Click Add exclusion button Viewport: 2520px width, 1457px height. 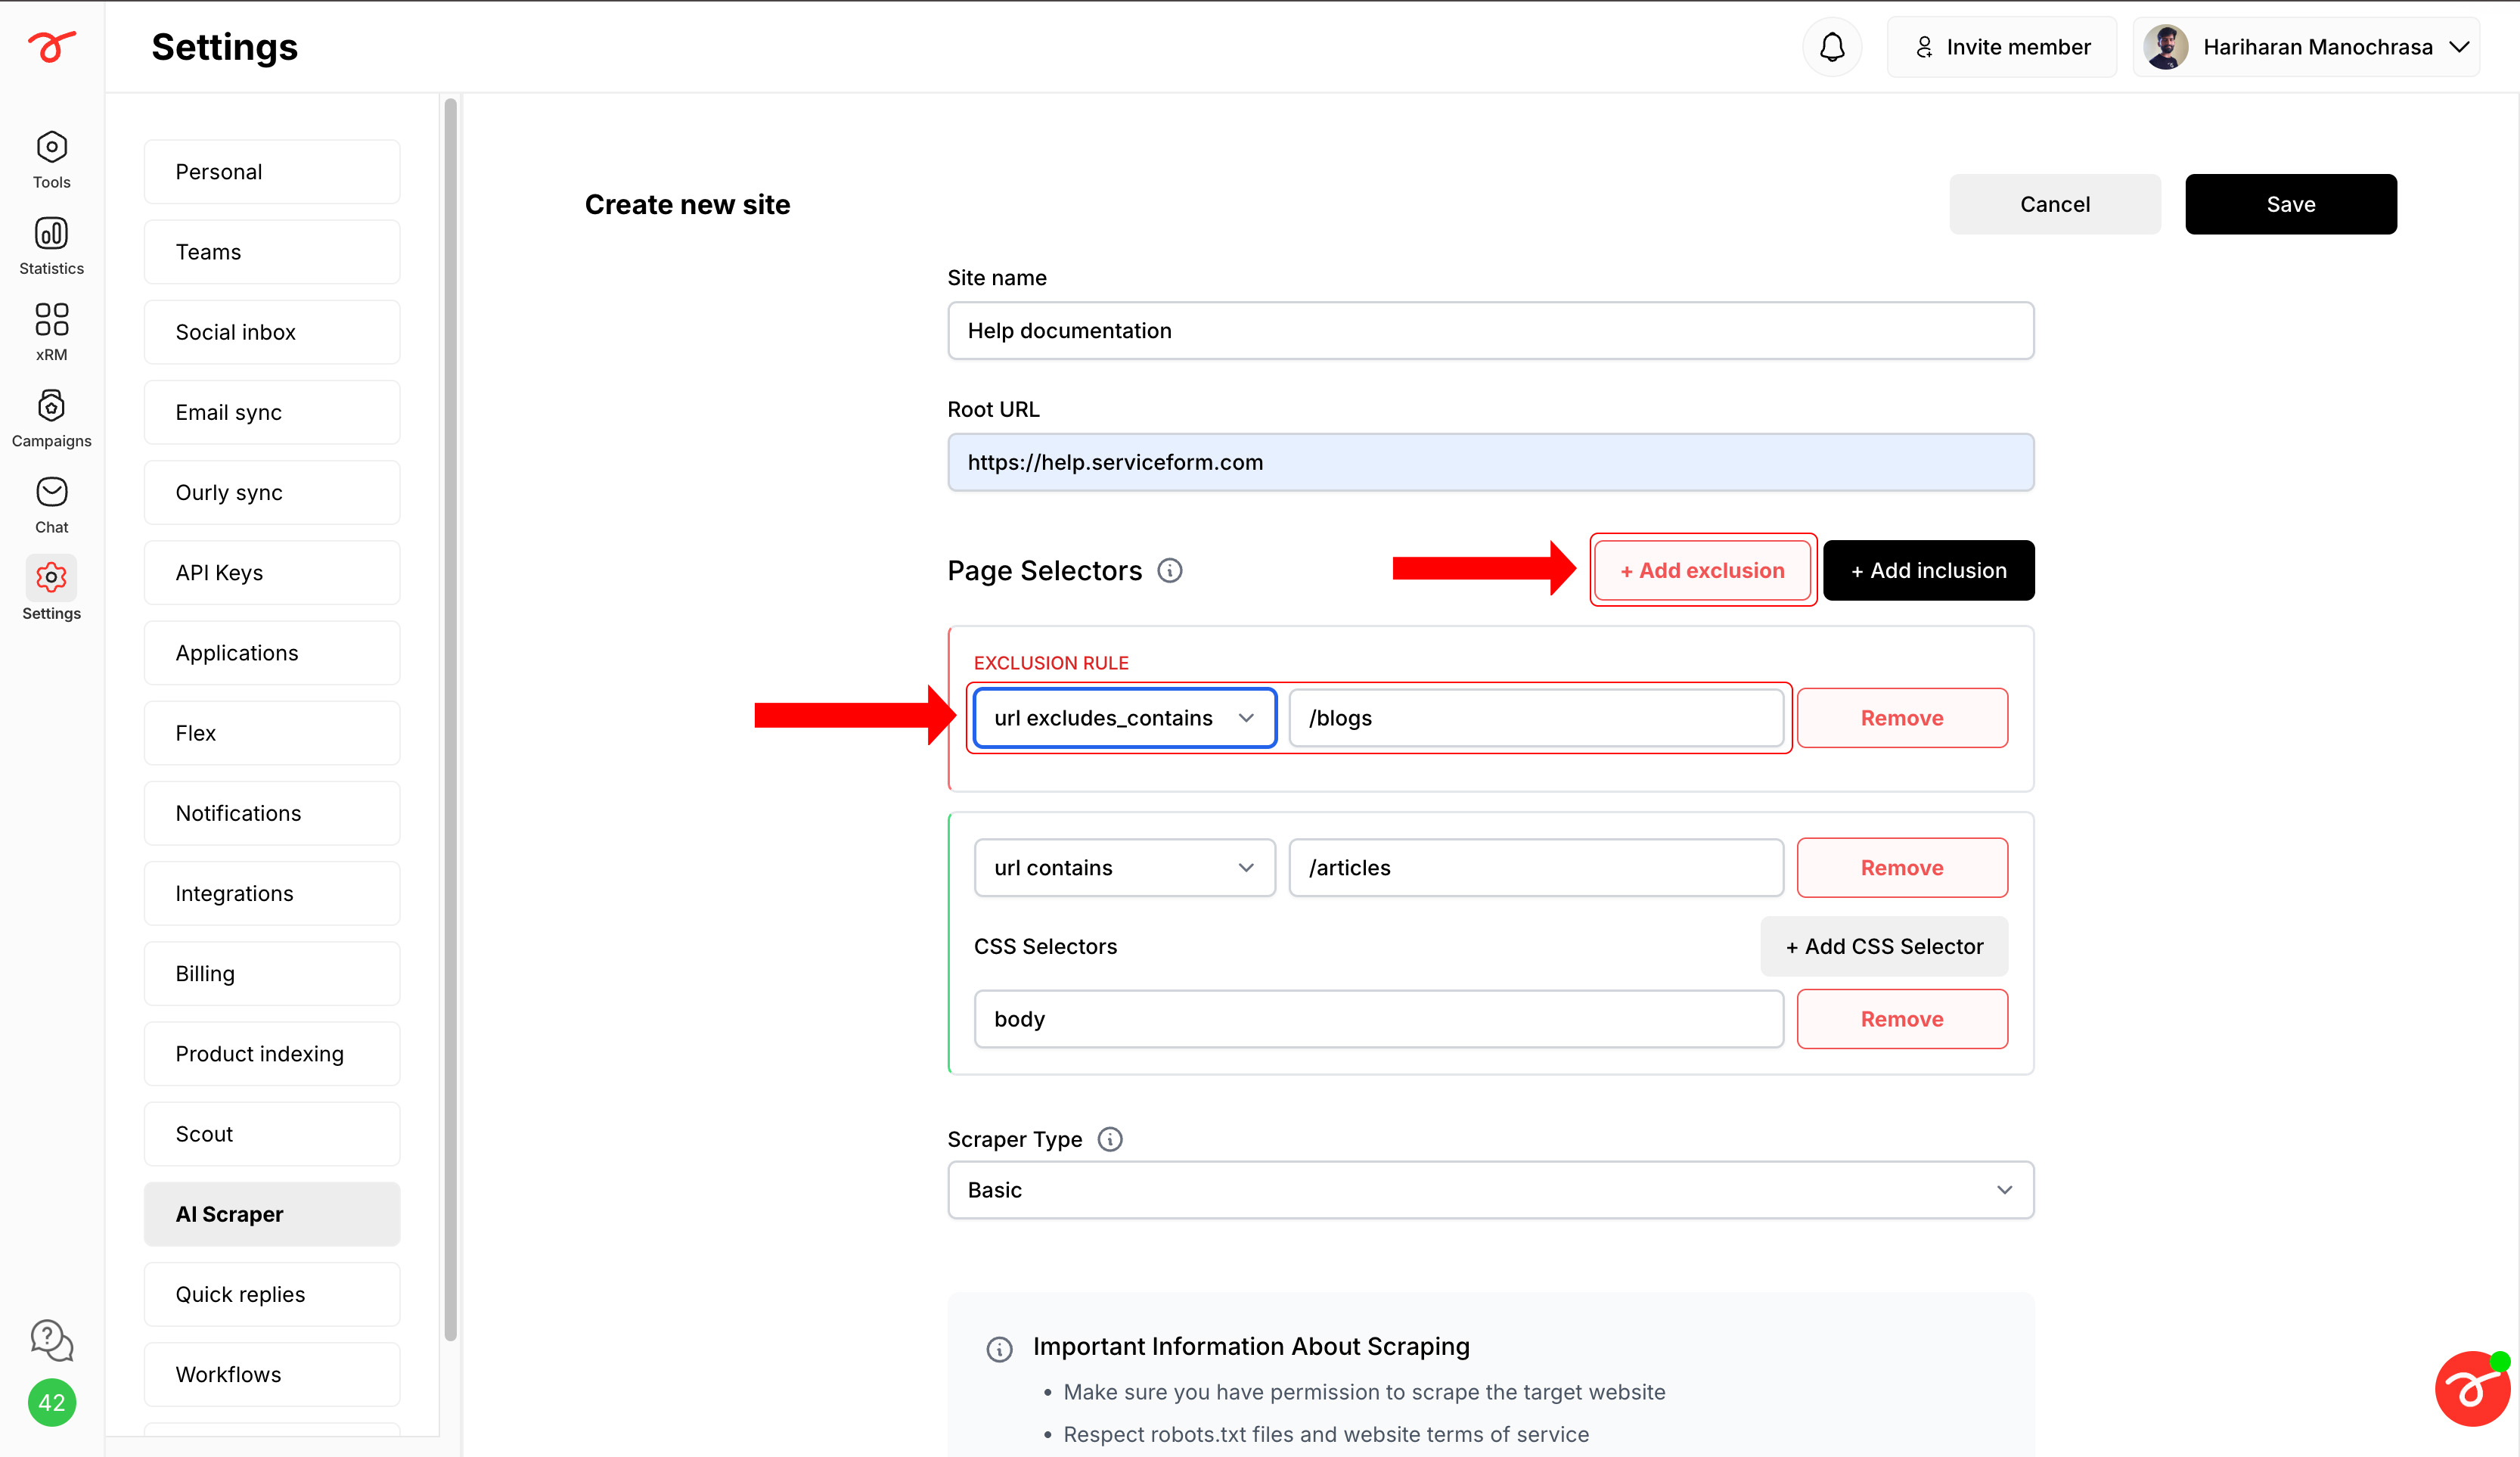coord(1702,570)
